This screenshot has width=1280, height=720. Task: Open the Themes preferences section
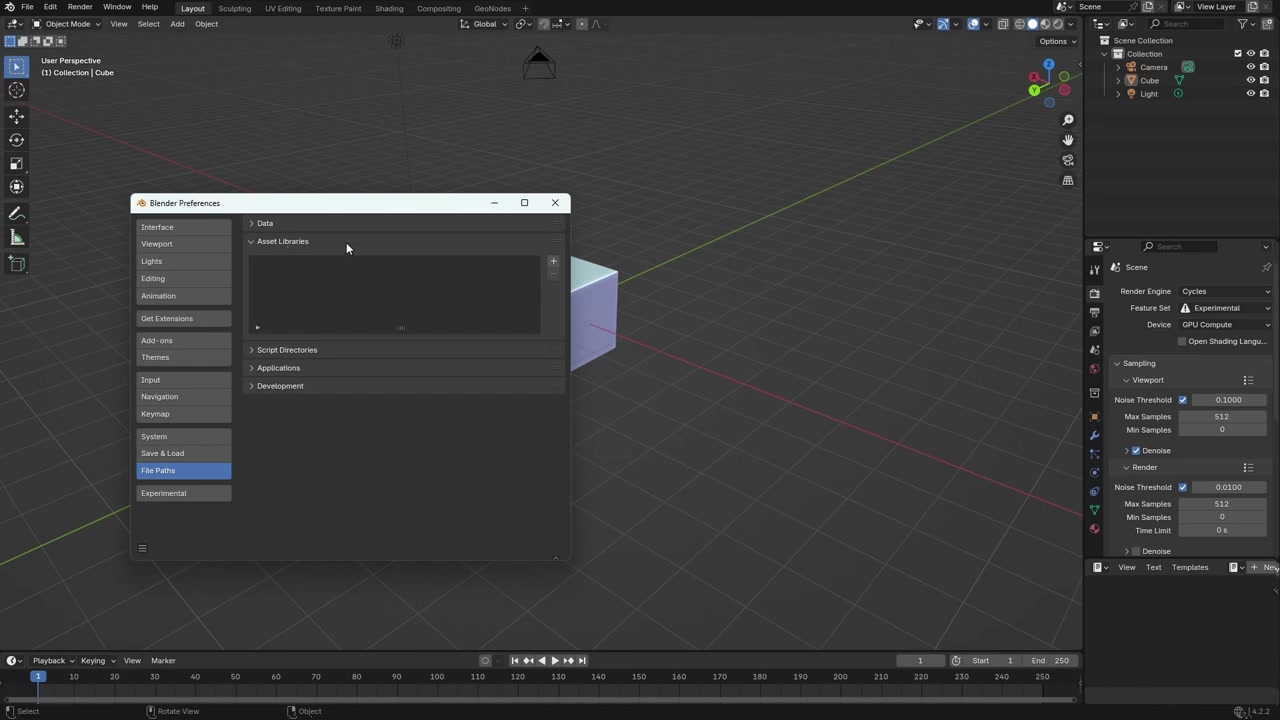point(155,357)
